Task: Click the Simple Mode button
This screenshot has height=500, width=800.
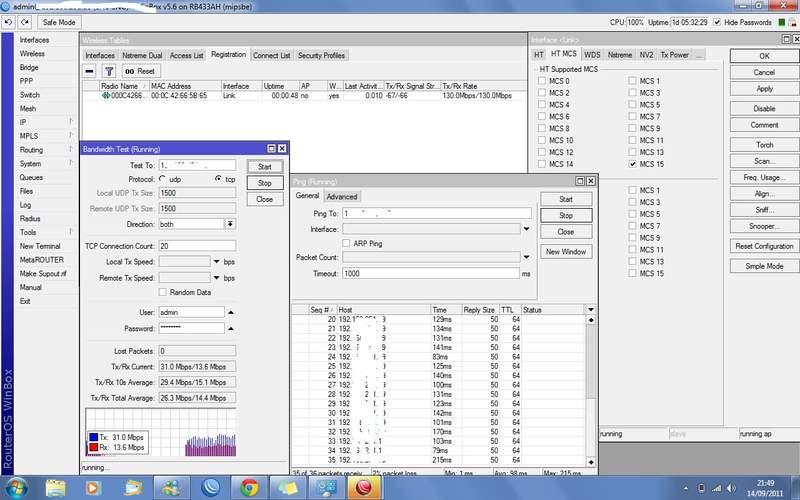Action: (x=764, y=266)
